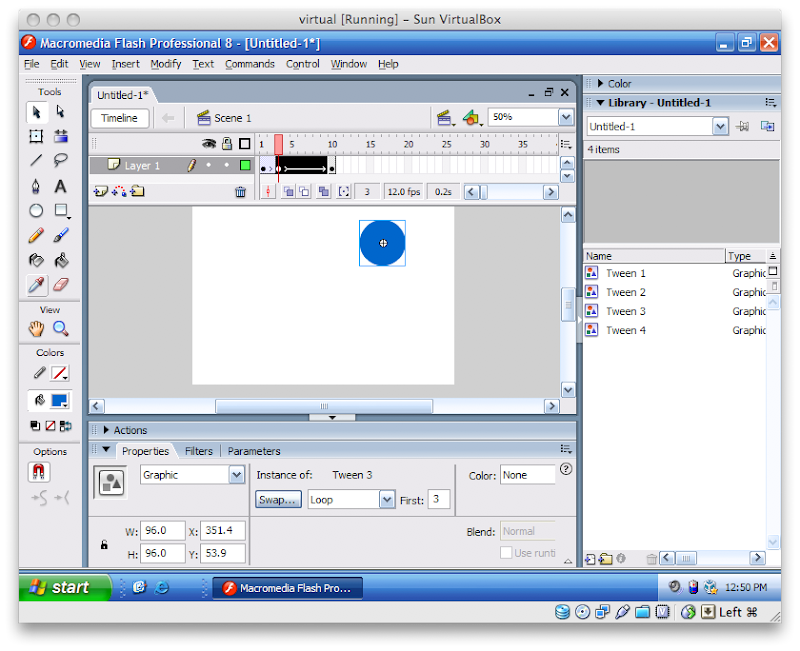The height and width of the screenshot is (651, 800).
Task: Select the Hand tool
Action: 36,329
